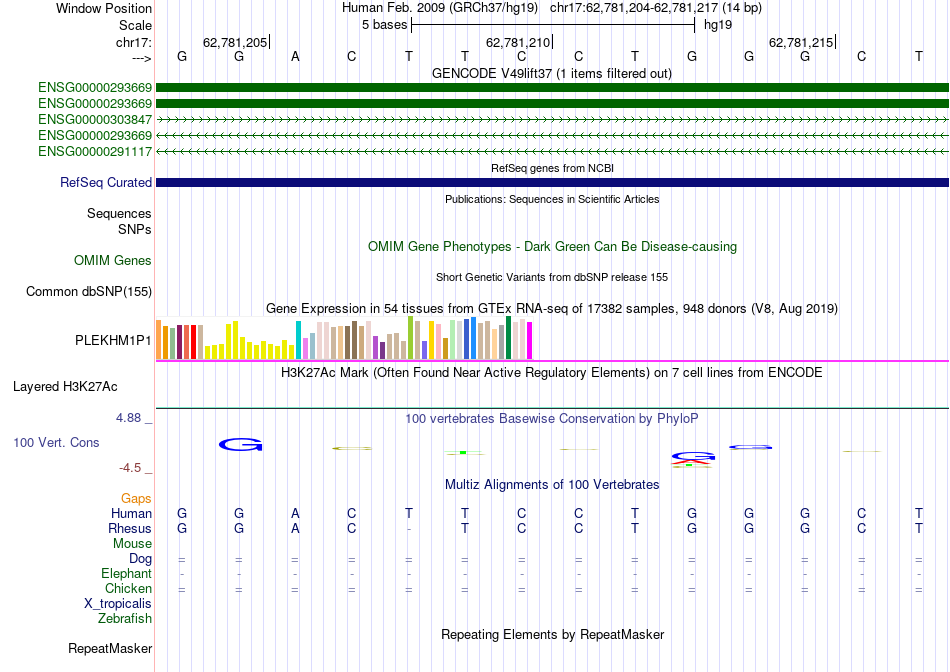Click the large blue G PhyloP logo

[x=240, y=445]
